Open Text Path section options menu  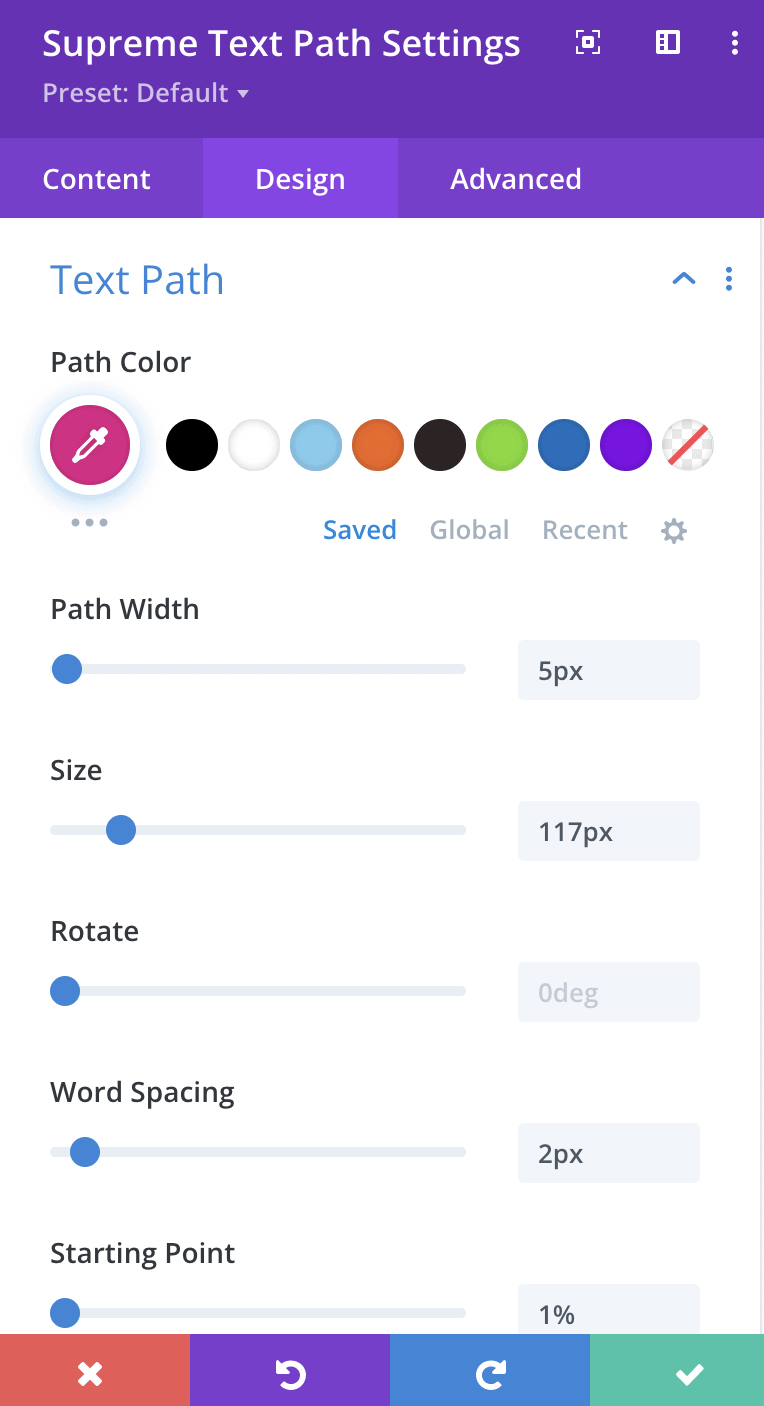[x=729, y=279]
